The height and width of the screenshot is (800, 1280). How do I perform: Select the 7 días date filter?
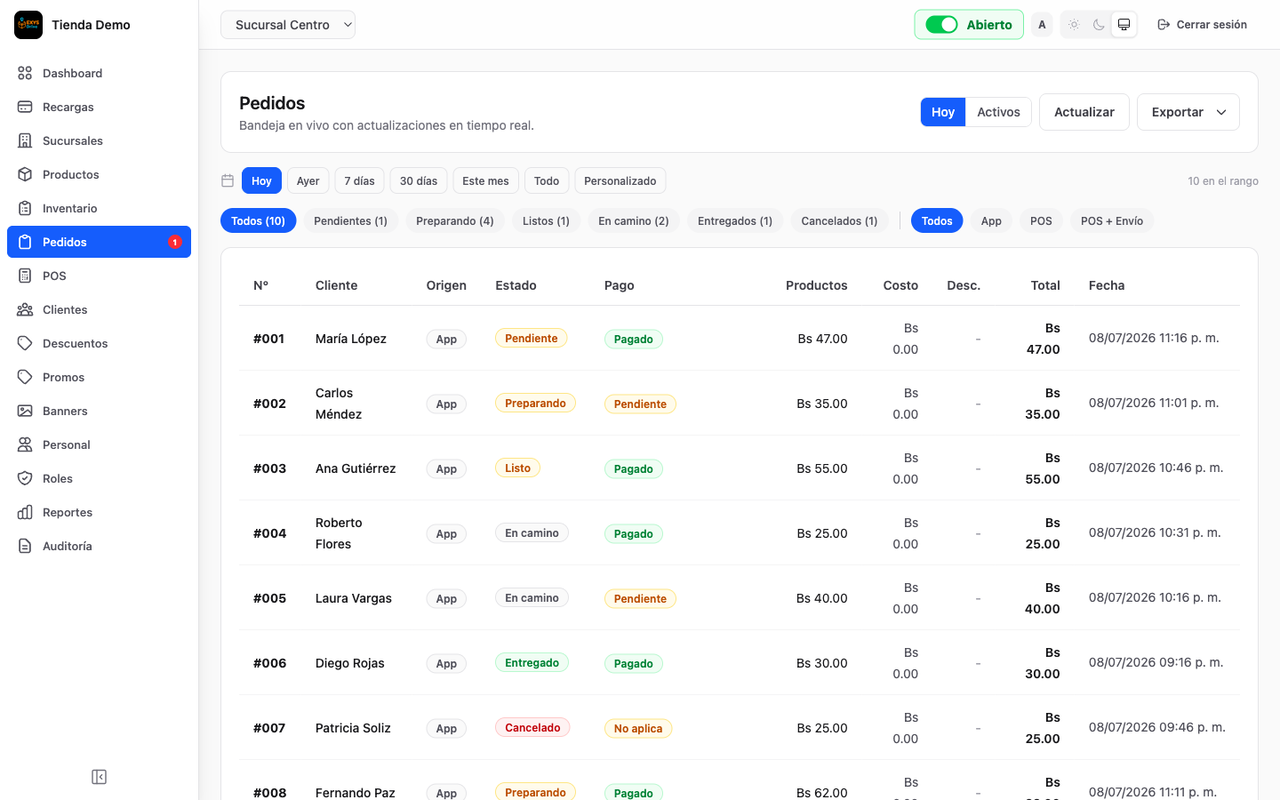(359, 181)
